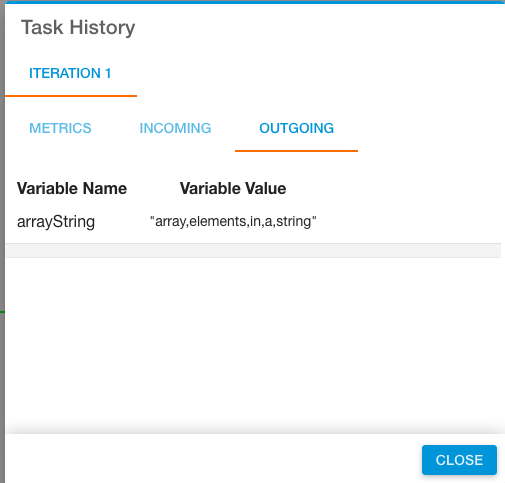Click the green line at the backdrop edge
This screenshot has height=483, width=505.
pos(2,312)
